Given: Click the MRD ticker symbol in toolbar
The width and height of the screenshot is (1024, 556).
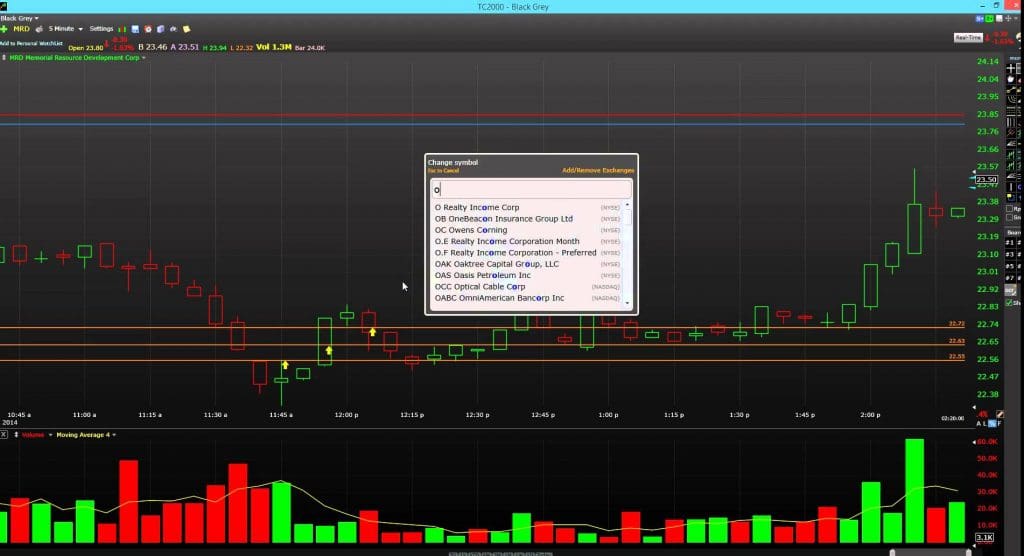Looking at the screenshot, I should [x=22, y=29].
